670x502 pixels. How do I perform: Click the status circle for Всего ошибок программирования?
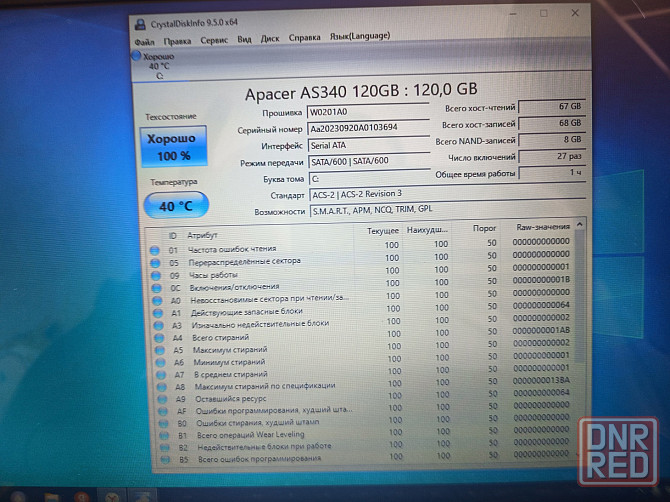(166, 460)
